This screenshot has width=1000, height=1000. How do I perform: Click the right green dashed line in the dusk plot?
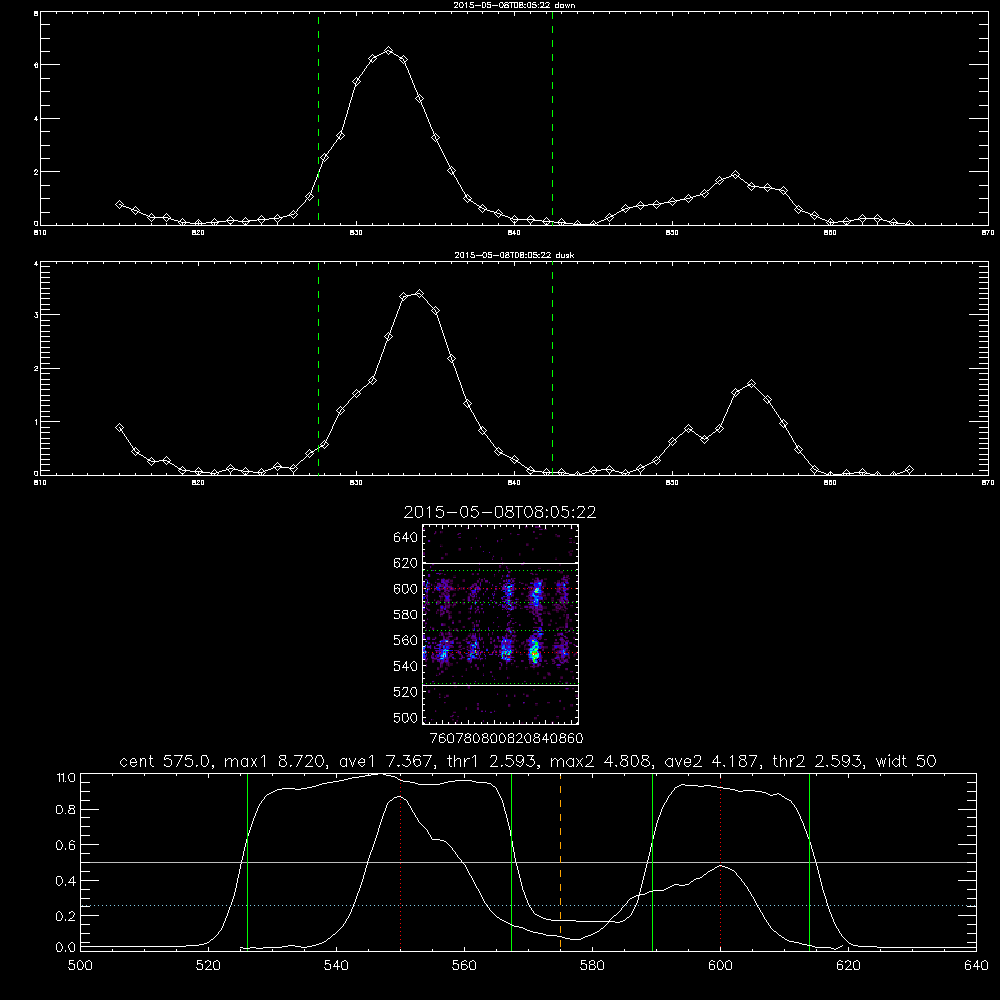click(x=552, y=368)
